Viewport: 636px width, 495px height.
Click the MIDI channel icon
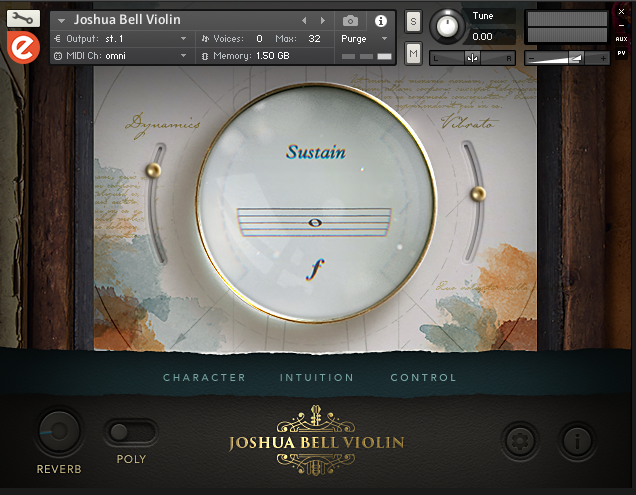(x=58, y=56)
